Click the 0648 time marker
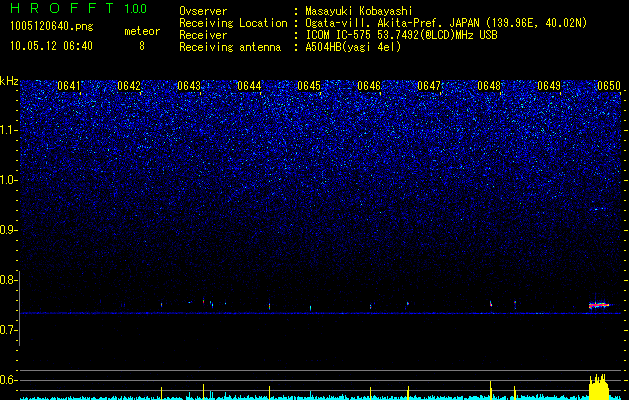This screenshot has width=629, height=400. click(489, 86)
